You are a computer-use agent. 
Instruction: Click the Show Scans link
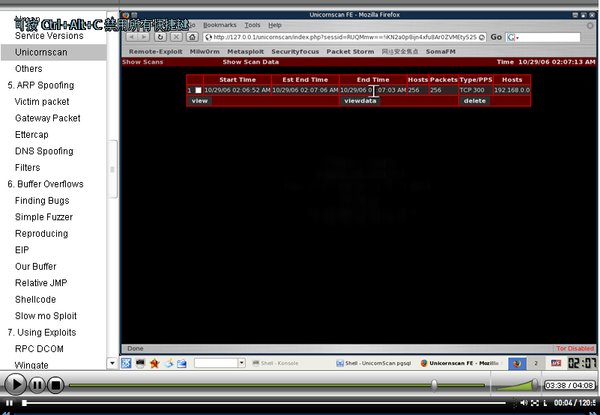[x=142, y=62]
